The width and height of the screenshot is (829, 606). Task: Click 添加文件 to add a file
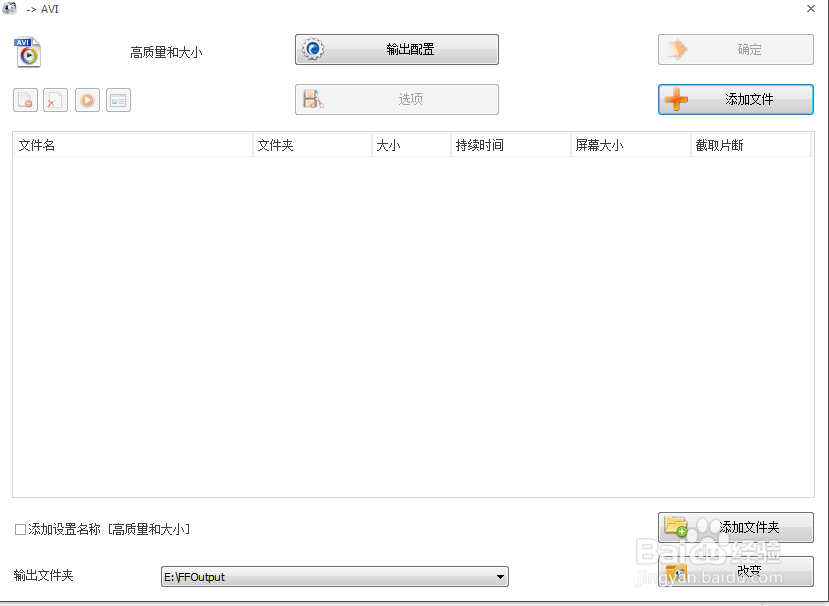coord(735,99)
